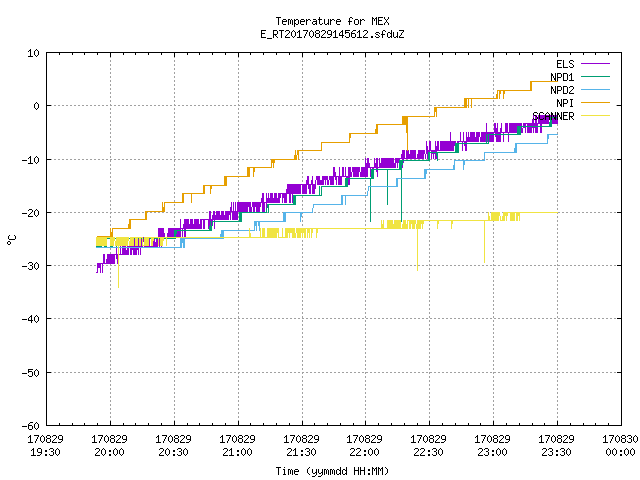Click the x-axis tick label 19:30

tap(45, 452)
